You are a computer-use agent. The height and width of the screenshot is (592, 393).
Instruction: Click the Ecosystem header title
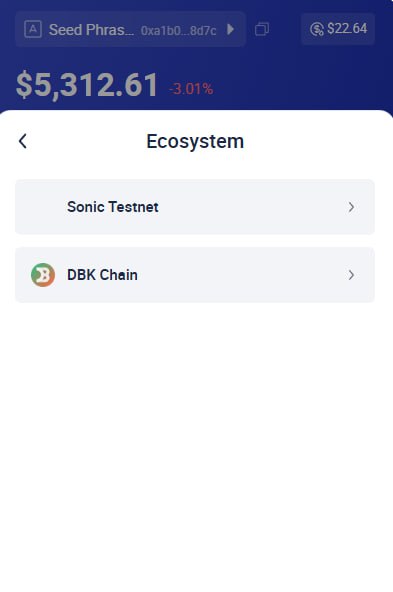195,141
